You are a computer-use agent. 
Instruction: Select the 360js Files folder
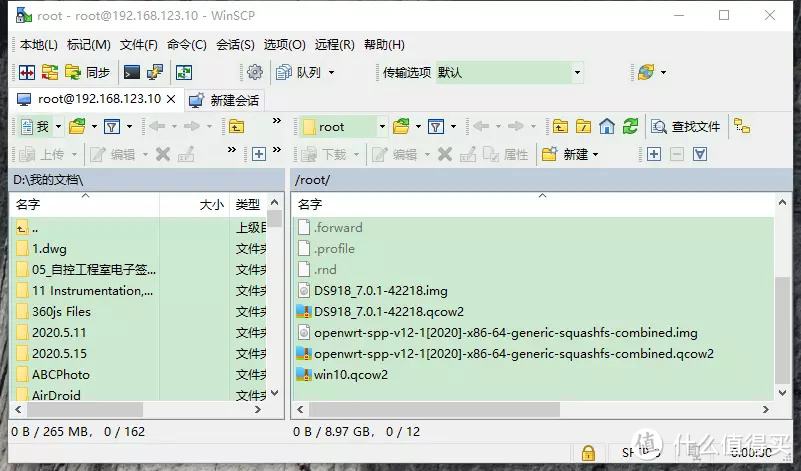[61, 312]
